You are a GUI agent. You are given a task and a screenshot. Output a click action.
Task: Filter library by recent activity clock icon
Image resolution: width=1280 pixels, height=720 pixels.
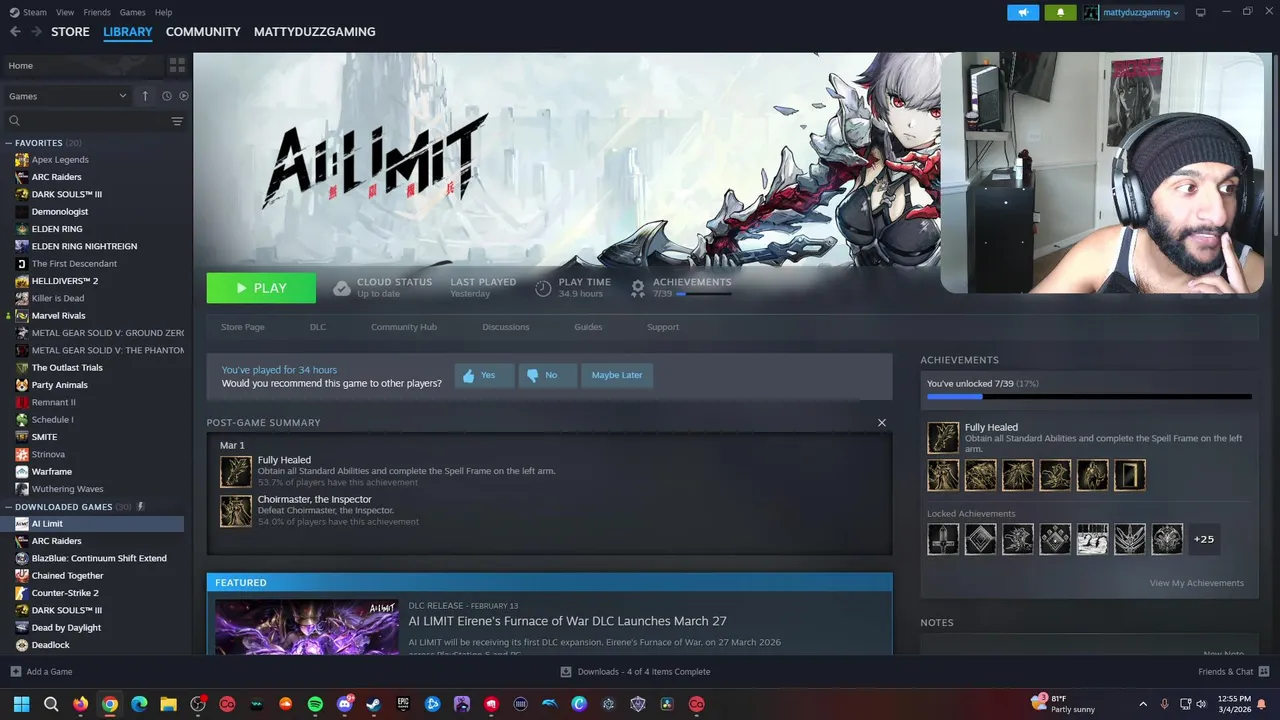click(x=167, y=96)
